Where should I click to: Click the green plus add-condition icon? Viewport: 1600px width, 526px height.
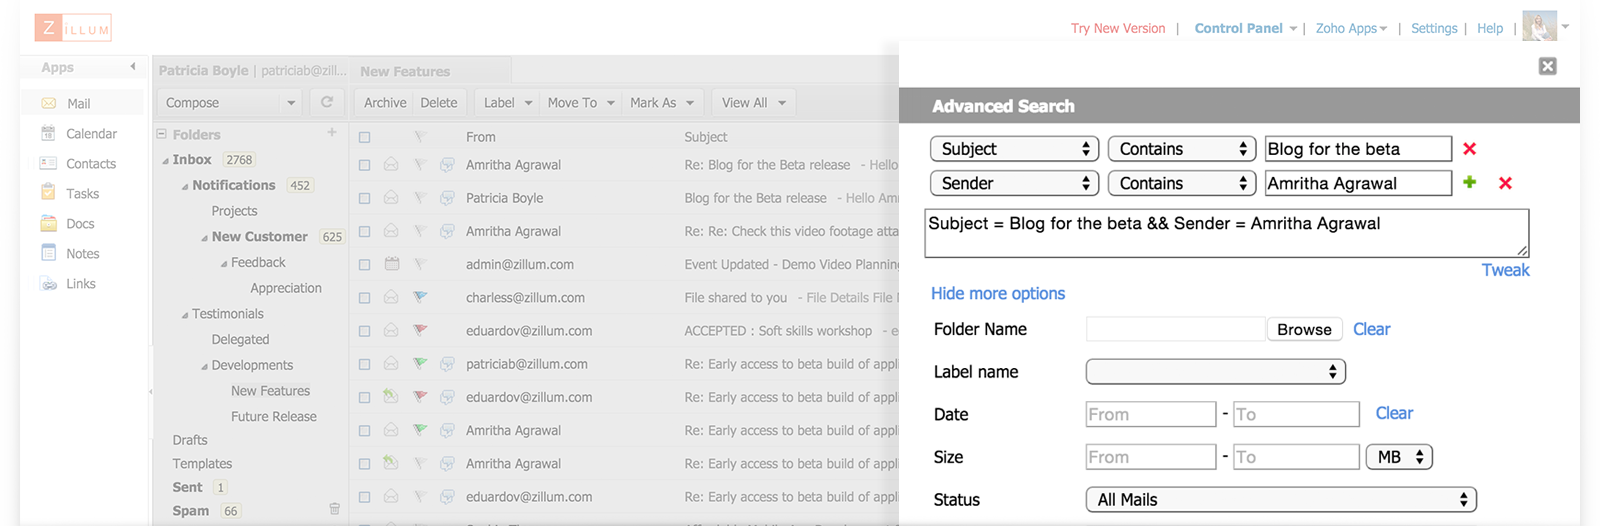coord(1469,182)
